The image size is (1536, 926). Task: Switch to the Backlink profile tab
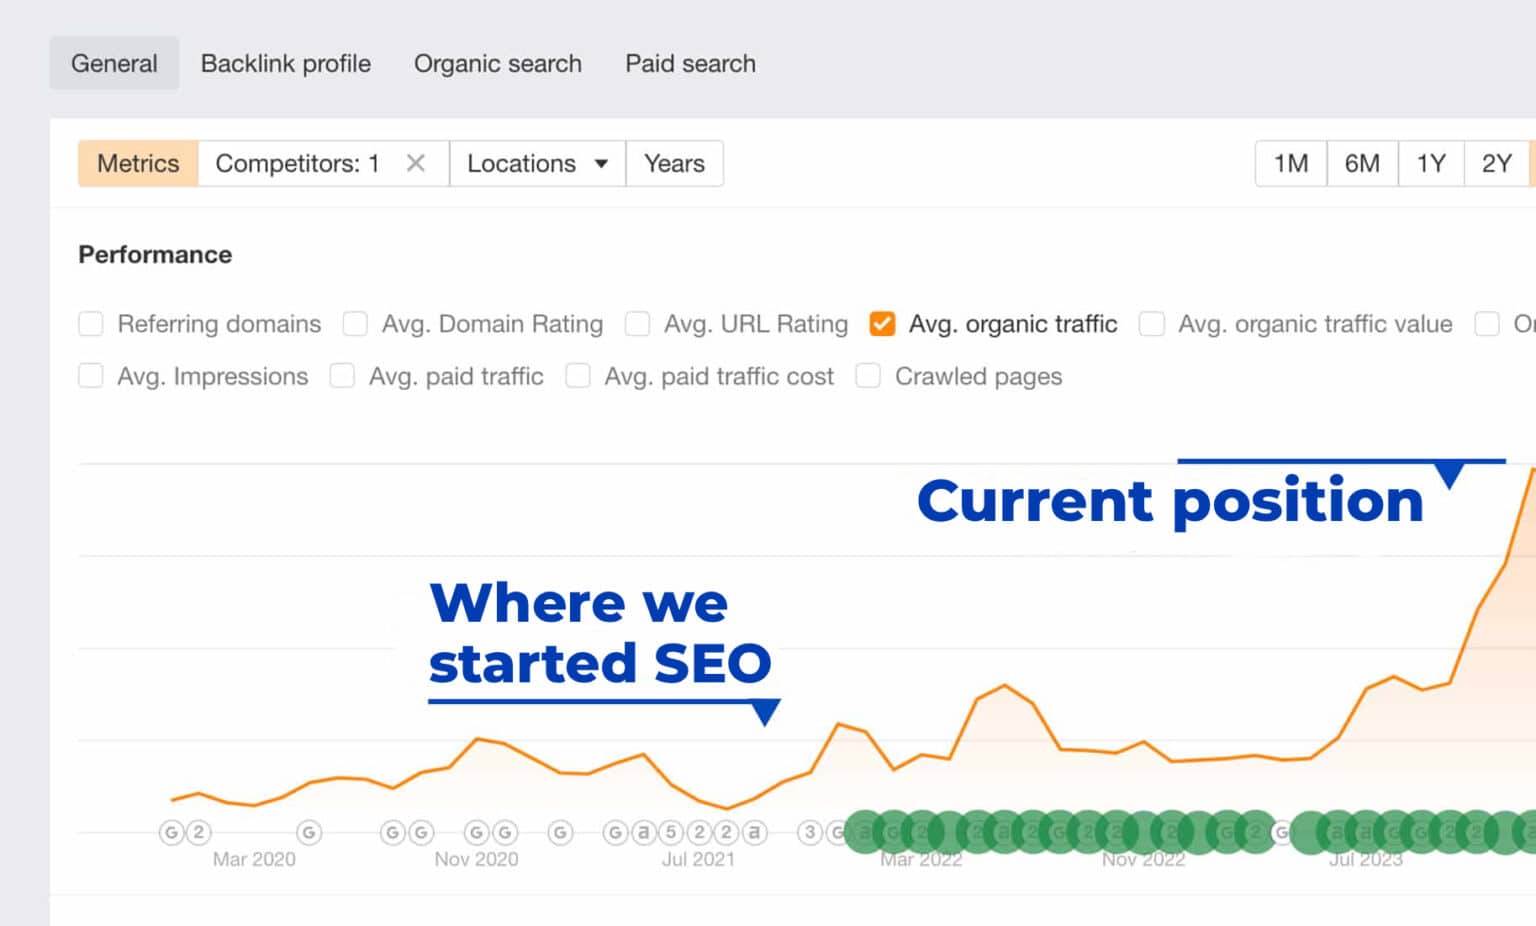(285, 63)
